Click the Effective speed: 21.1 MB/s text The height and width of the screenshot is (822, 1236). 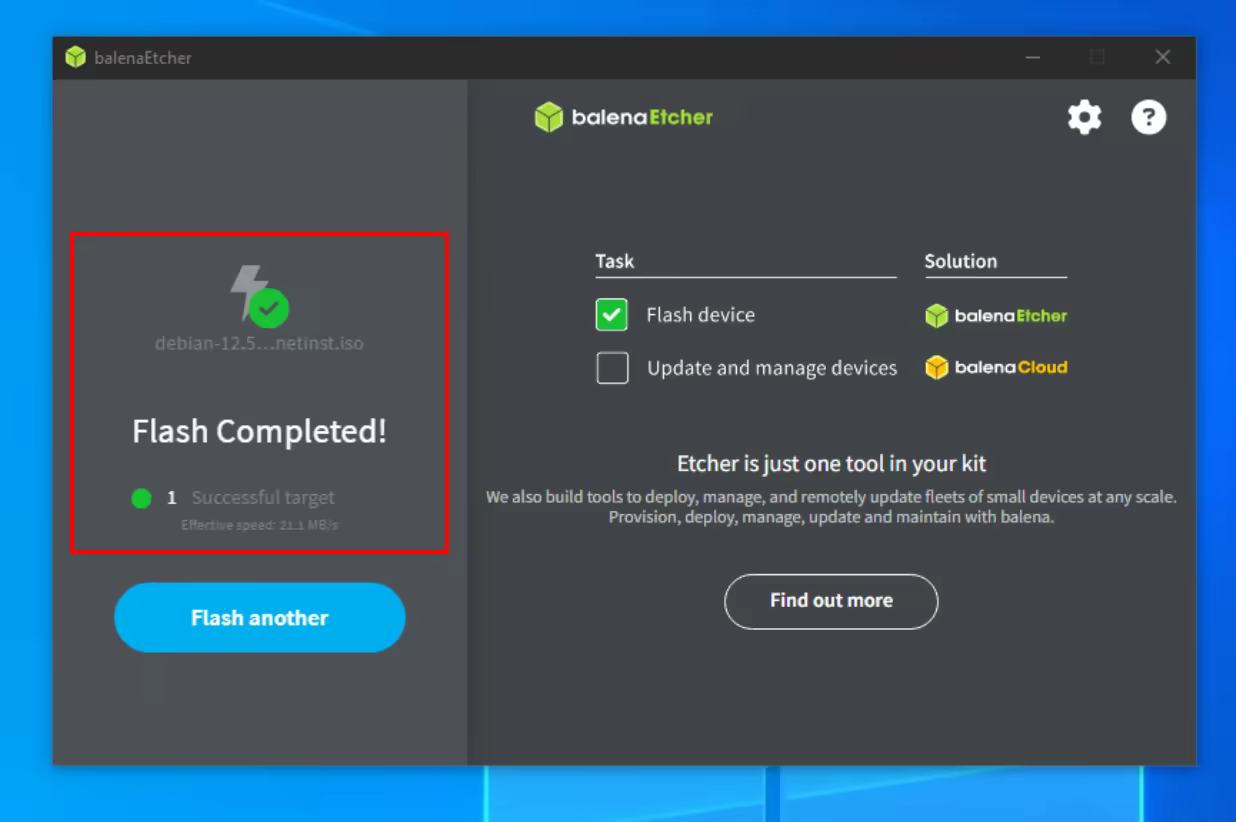pos(260,524)
